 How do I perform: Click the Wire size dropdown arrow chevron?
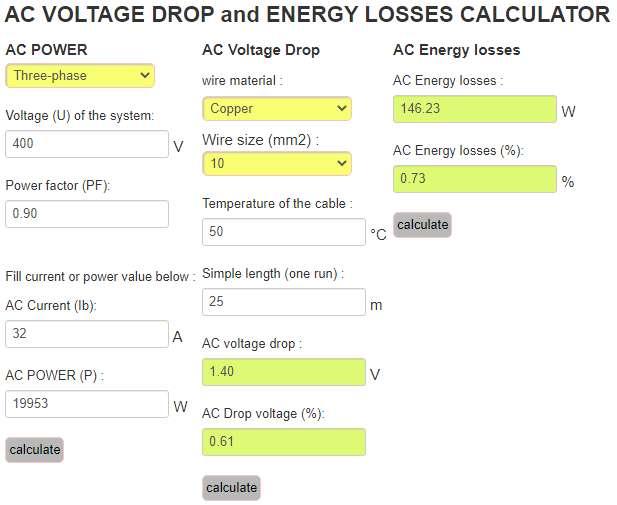[x=342, y=163]
